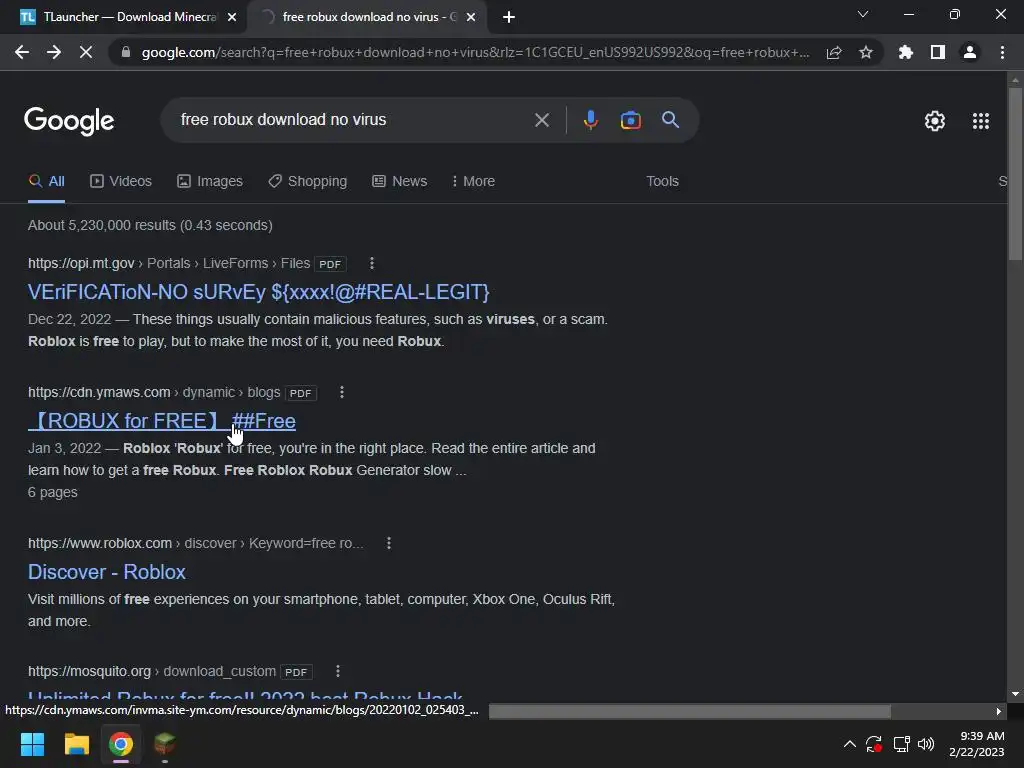1024x768 pixels.
Task: Open Windows Update tray icon
Action: (x=874, y=744)
